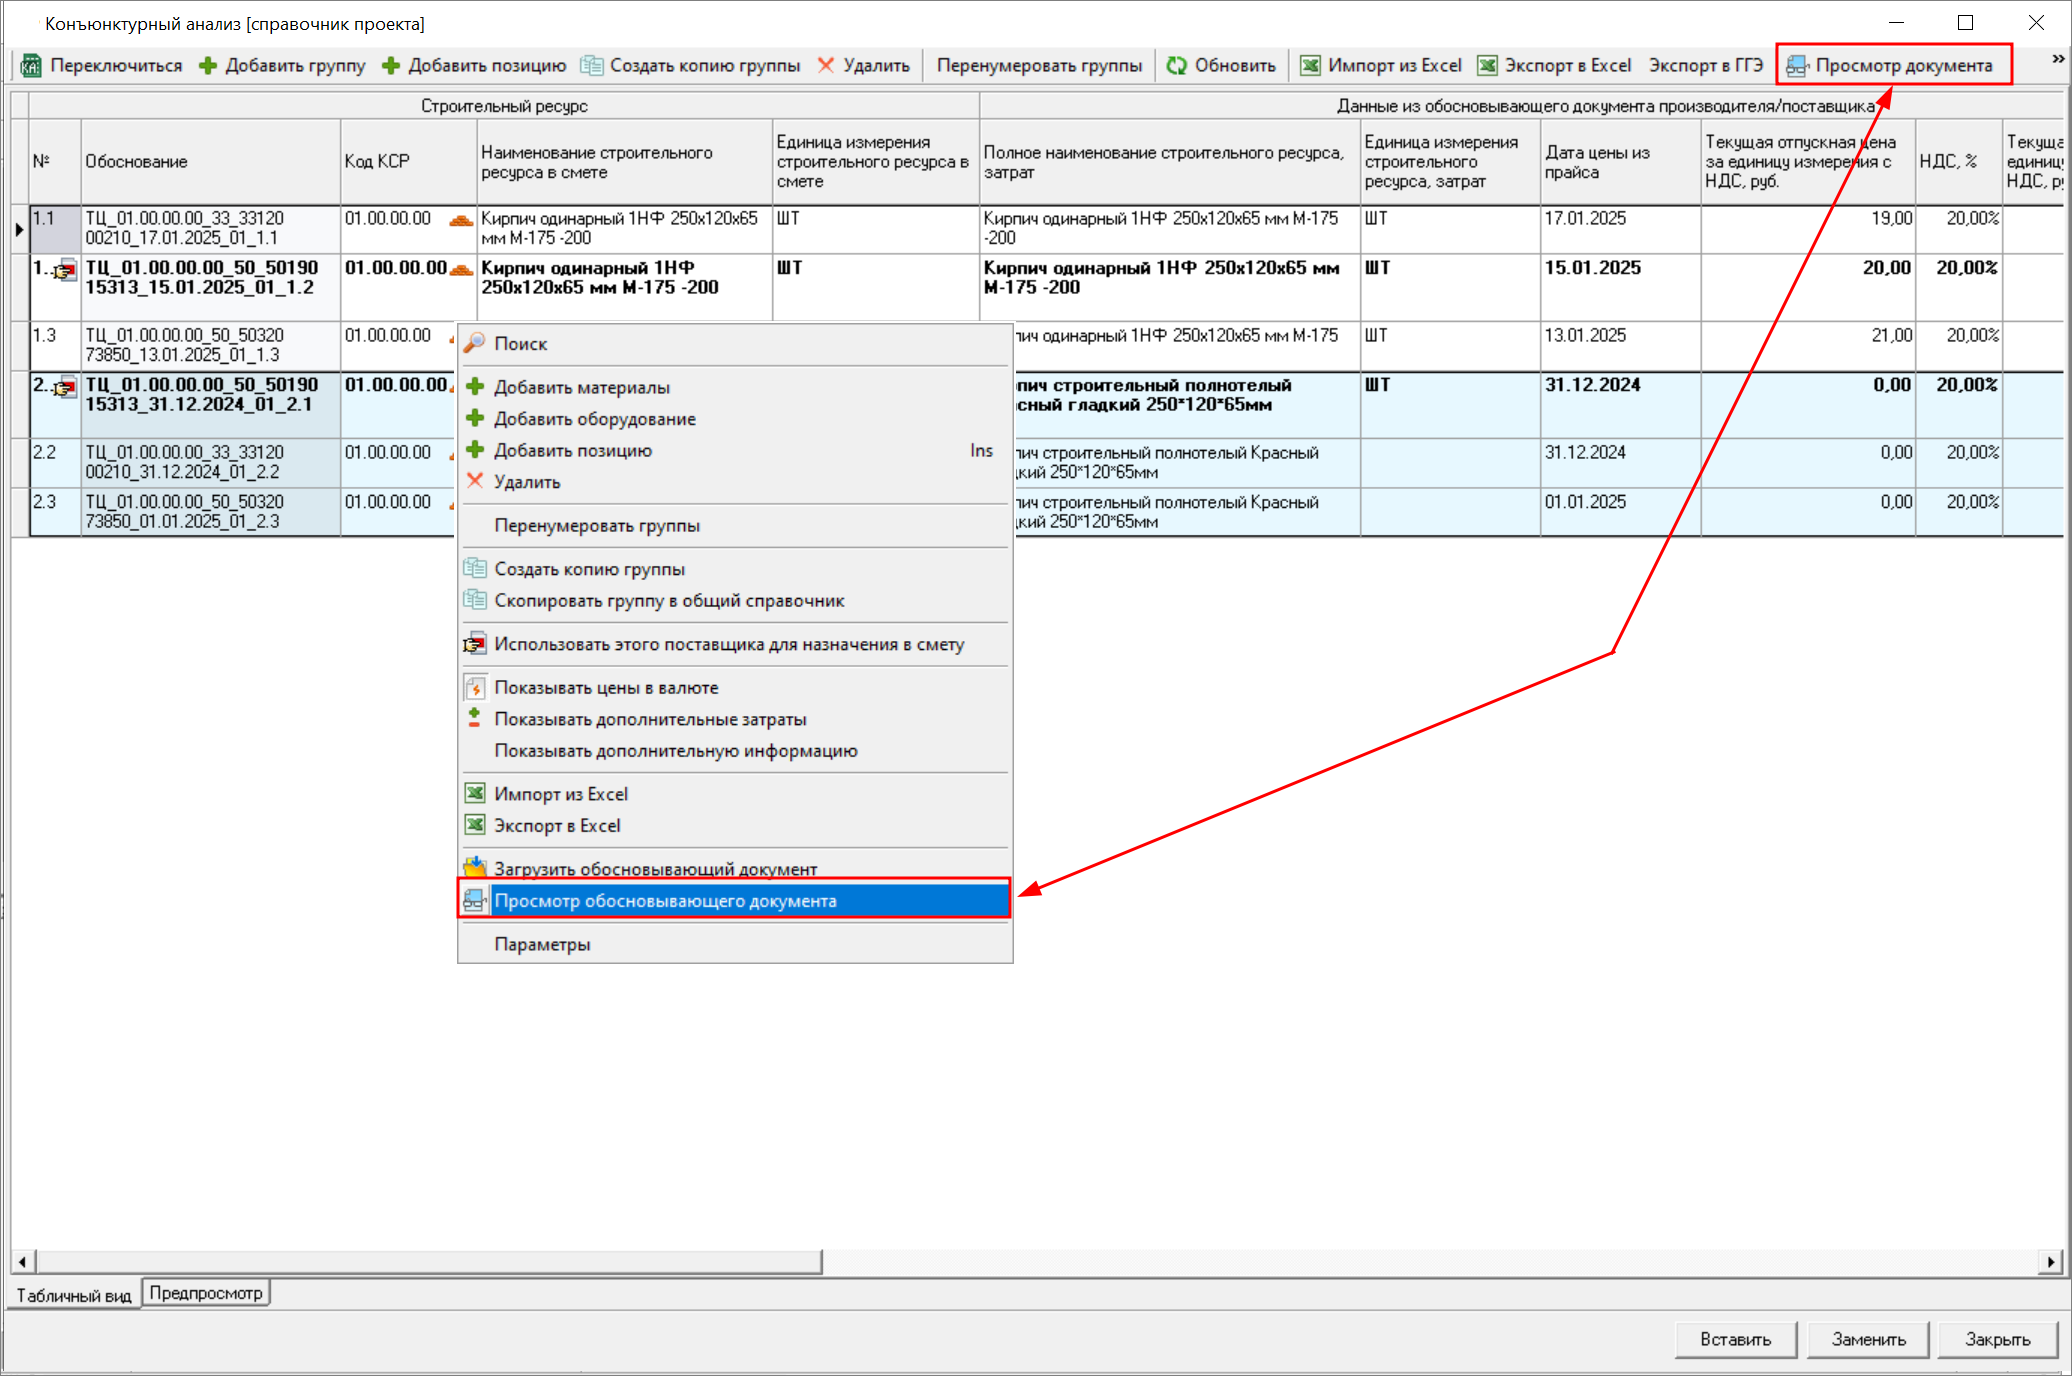Viewport: 2072px width, 1376px height.
Task: Click the Заменить button
Action: click(x=1868, y=1339)
